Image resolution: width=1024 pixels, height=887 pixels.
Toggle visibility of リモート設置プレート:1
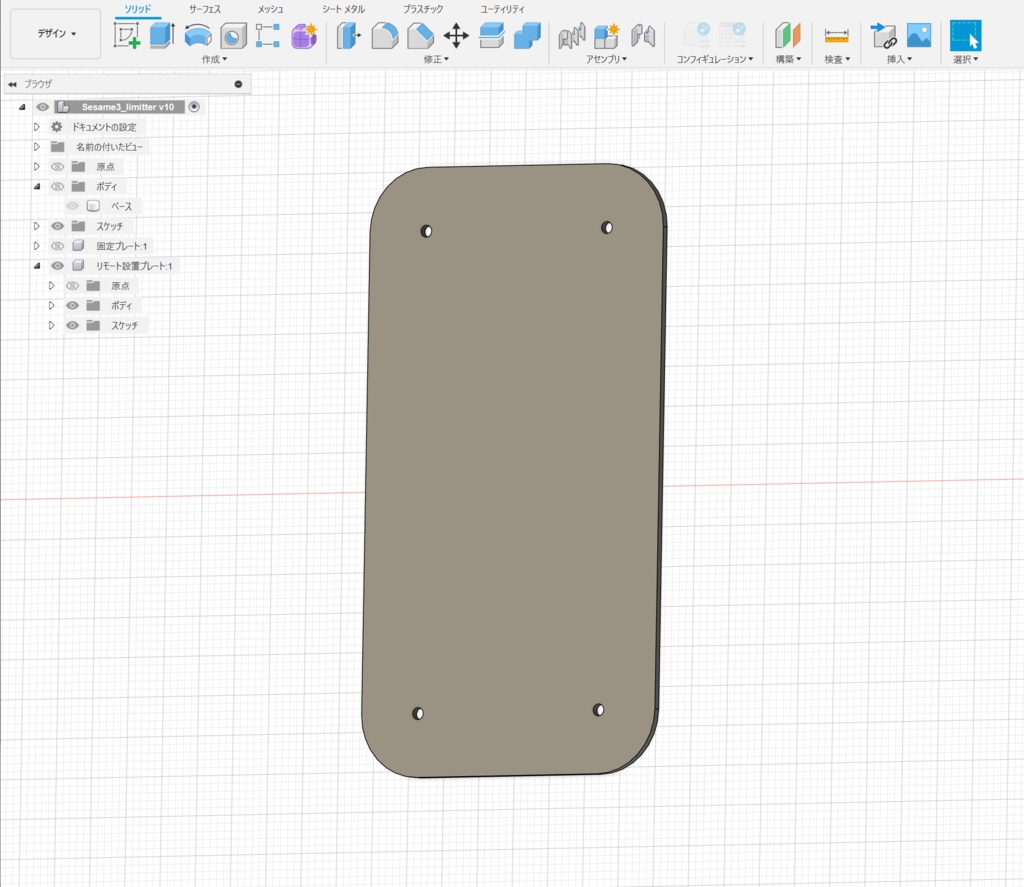tap(58, 266)
